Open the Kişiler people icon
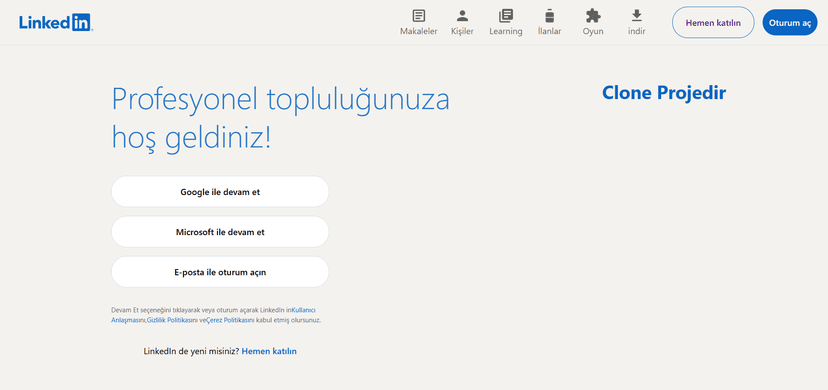828x390 pixels. 462,16
